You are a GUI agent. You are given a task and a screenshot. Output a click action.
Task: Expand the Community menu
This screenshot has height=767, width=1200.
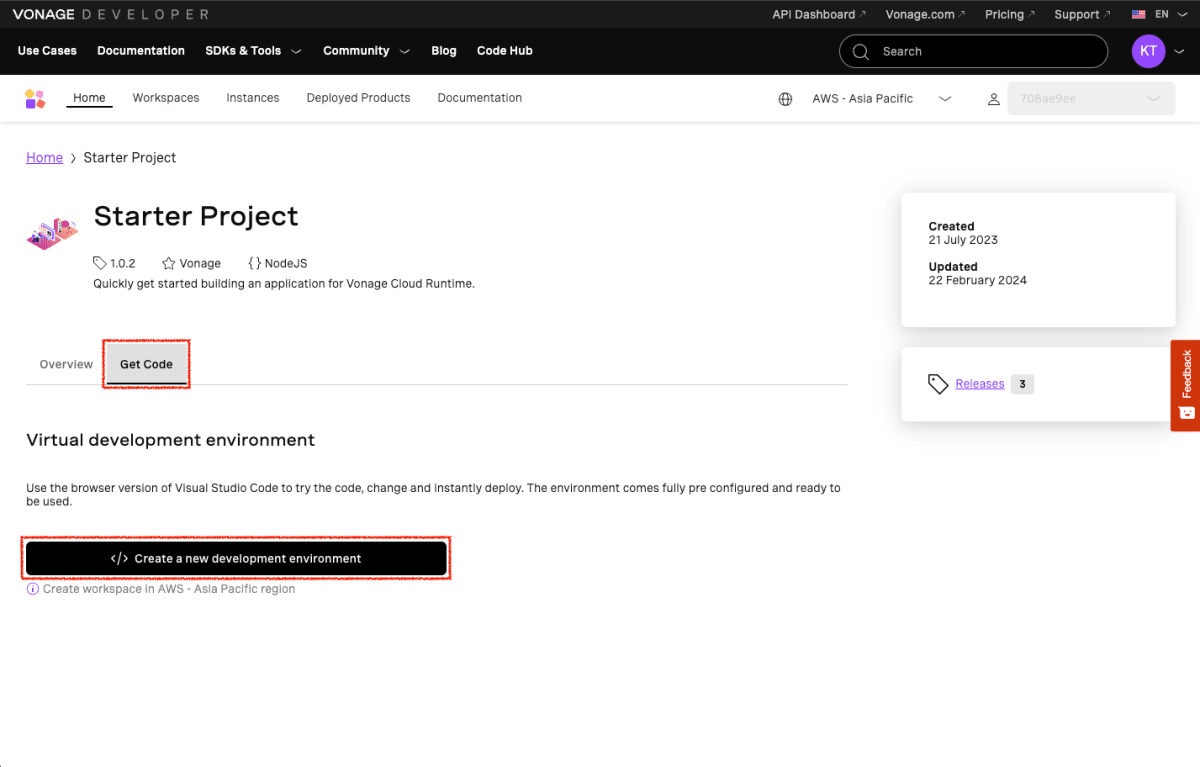click(x=366, y=51)
